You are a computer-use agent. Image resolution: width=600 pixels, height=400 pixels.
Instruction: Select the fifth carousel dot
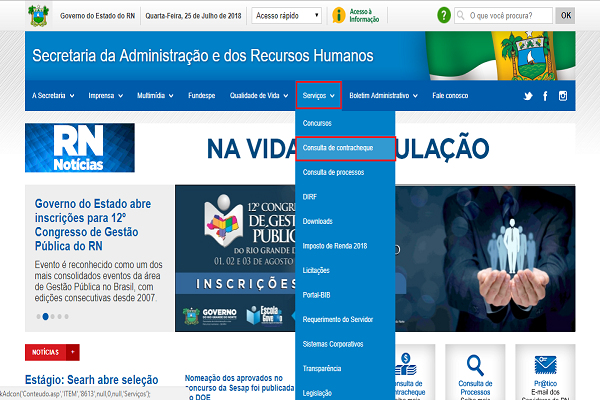click(x=67, y=317)
